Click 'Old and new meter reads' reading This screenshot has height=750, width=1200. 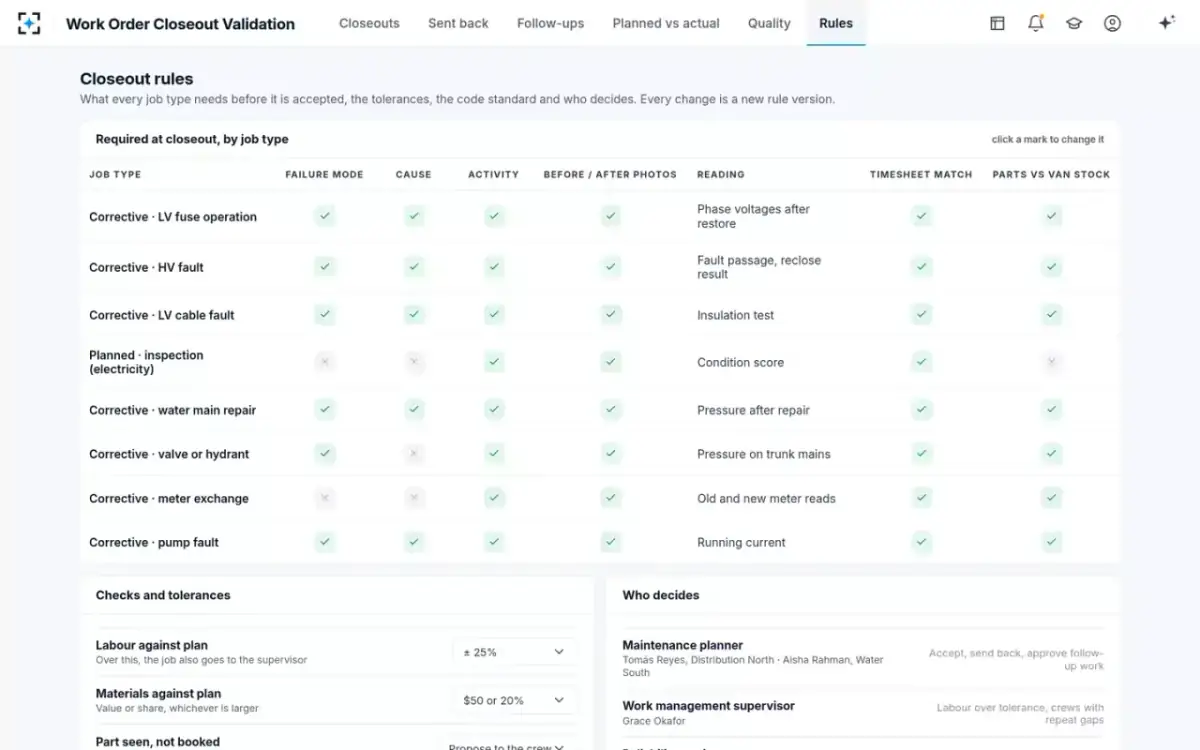pos(766,498)
